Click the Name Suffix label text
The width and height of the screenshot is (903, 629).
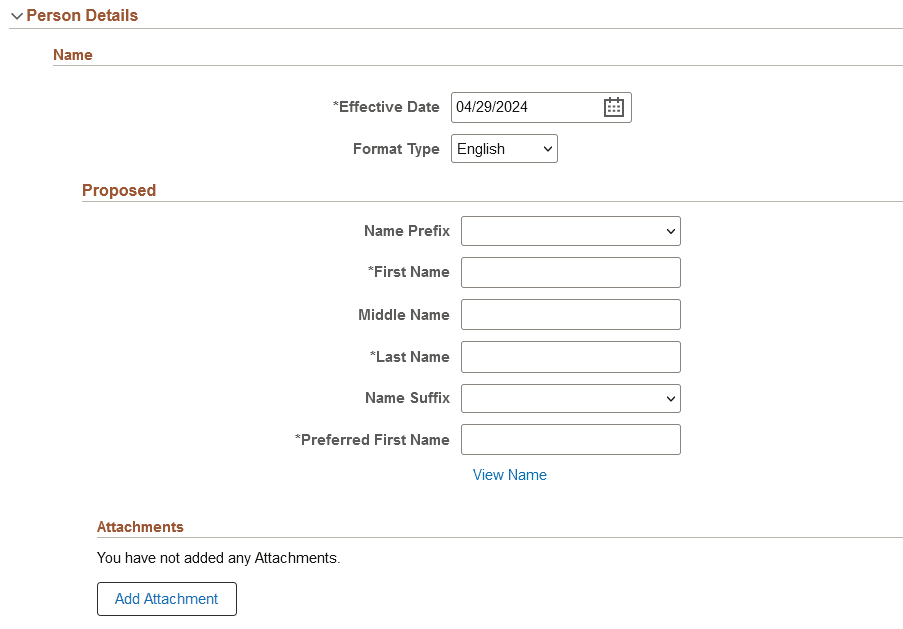[407, 398]
